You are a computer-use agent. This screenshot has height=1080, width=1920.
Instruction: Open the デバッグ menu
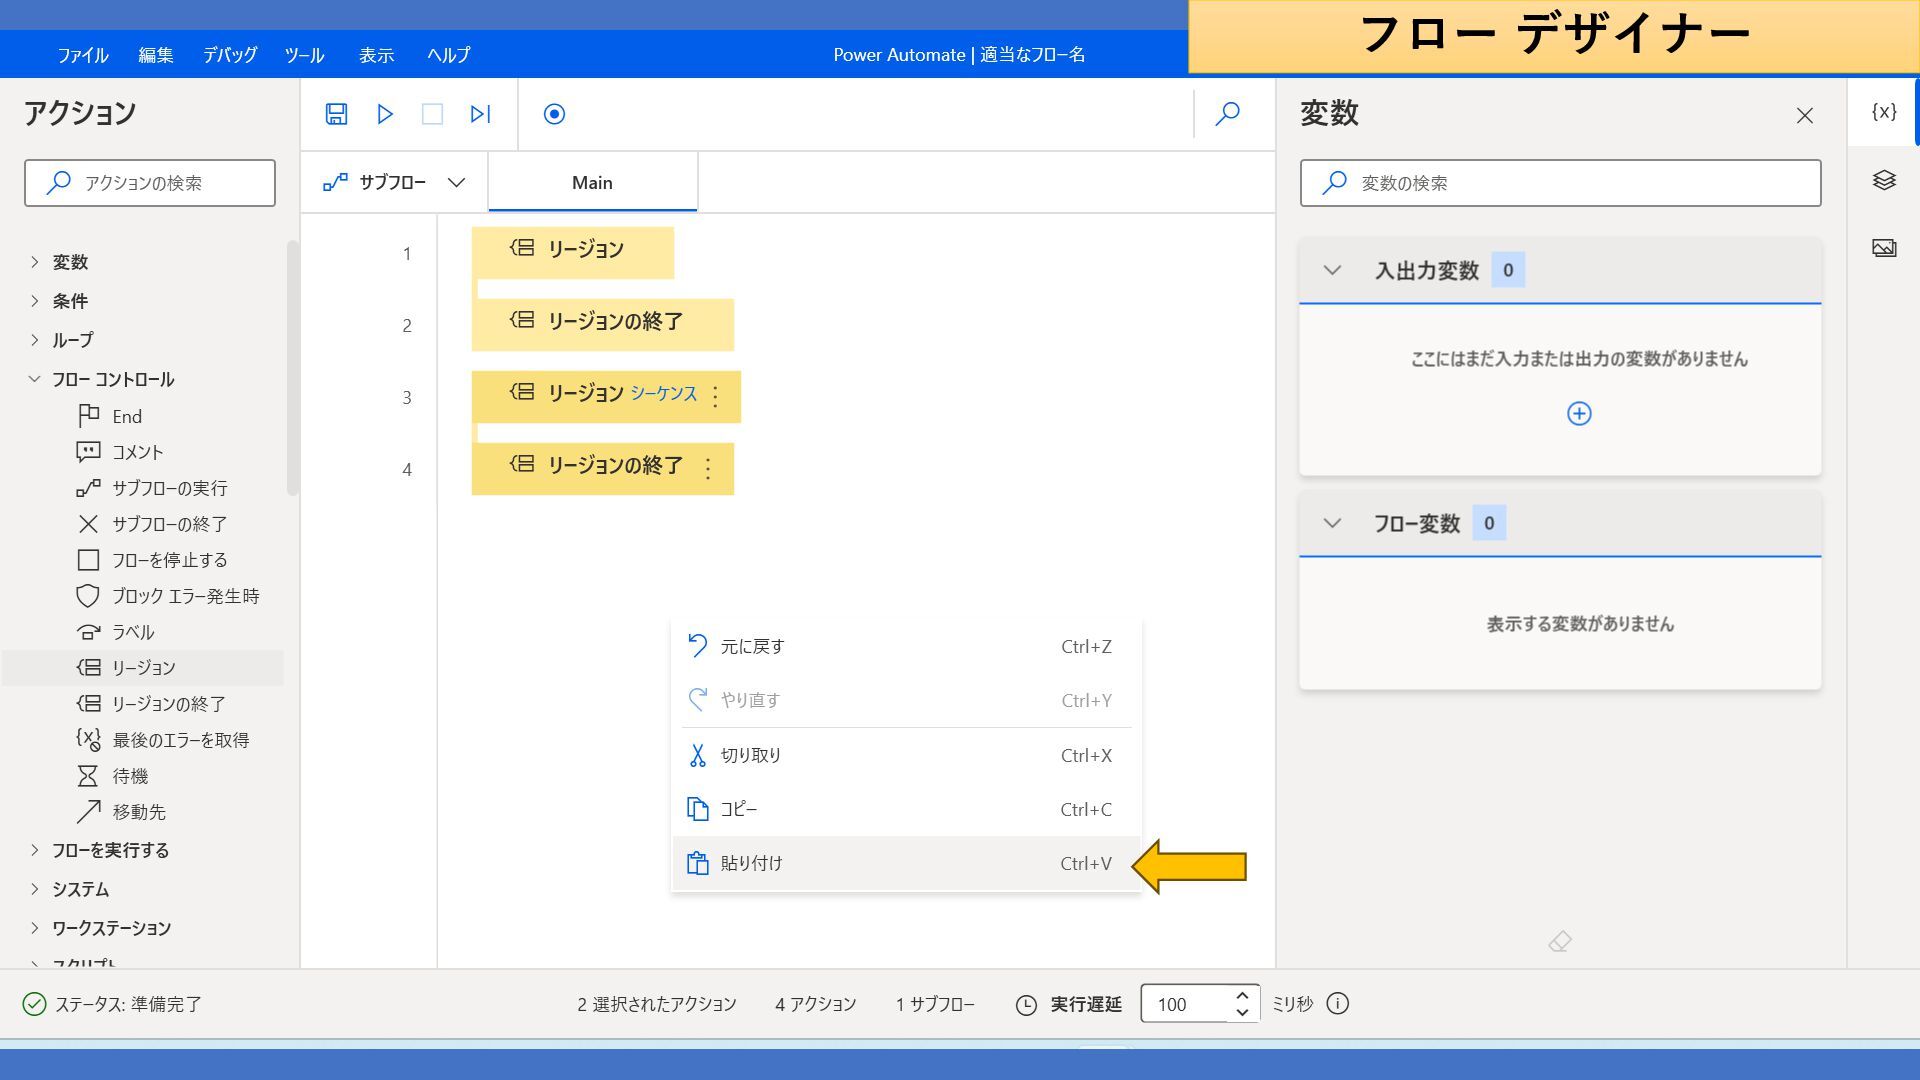229,55
